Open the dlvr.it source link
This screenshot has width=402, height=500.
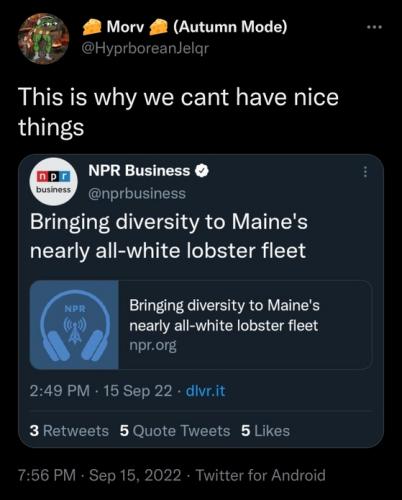click(205, 391)
